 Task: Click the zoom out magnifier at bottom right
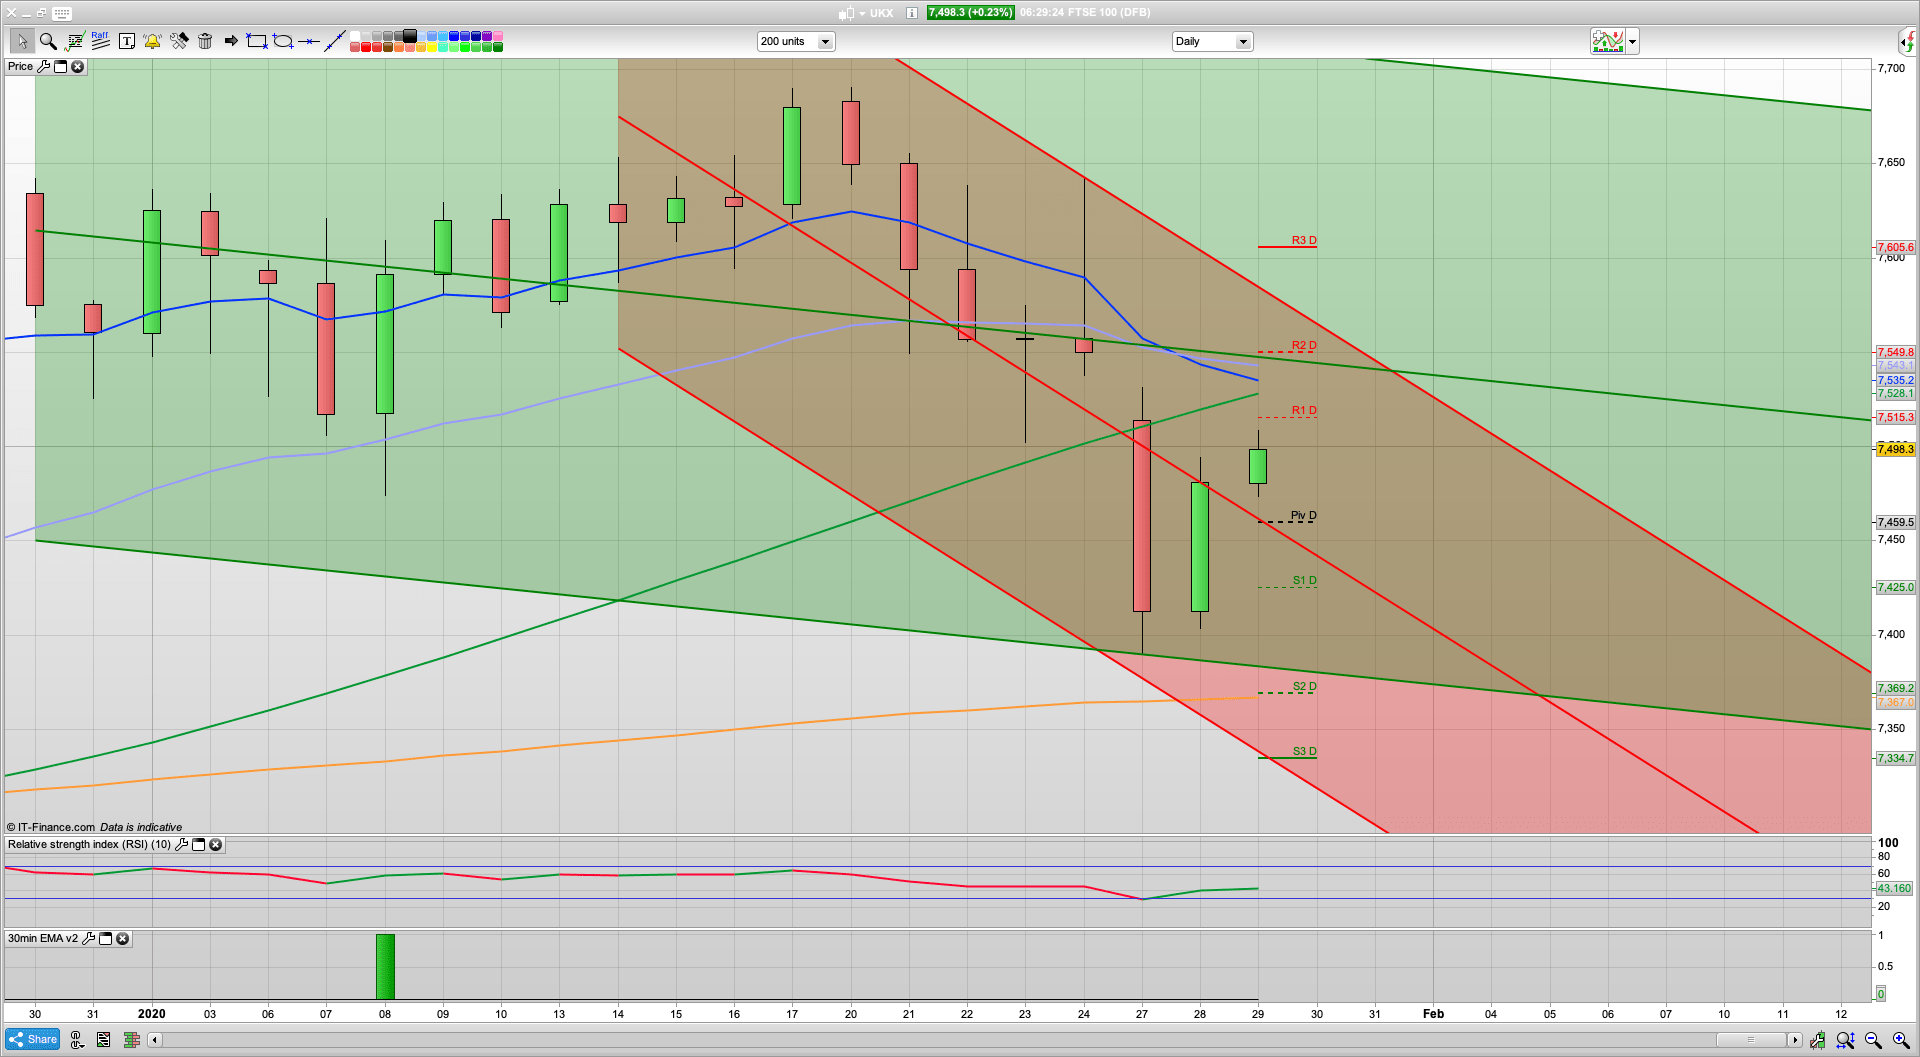1873,1040
